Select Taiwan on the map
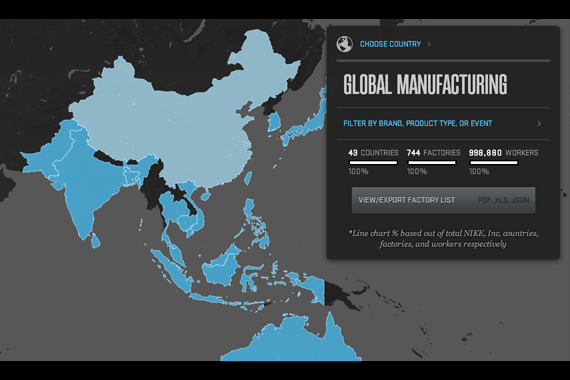570x380 pixels. [x=248, y=178]
